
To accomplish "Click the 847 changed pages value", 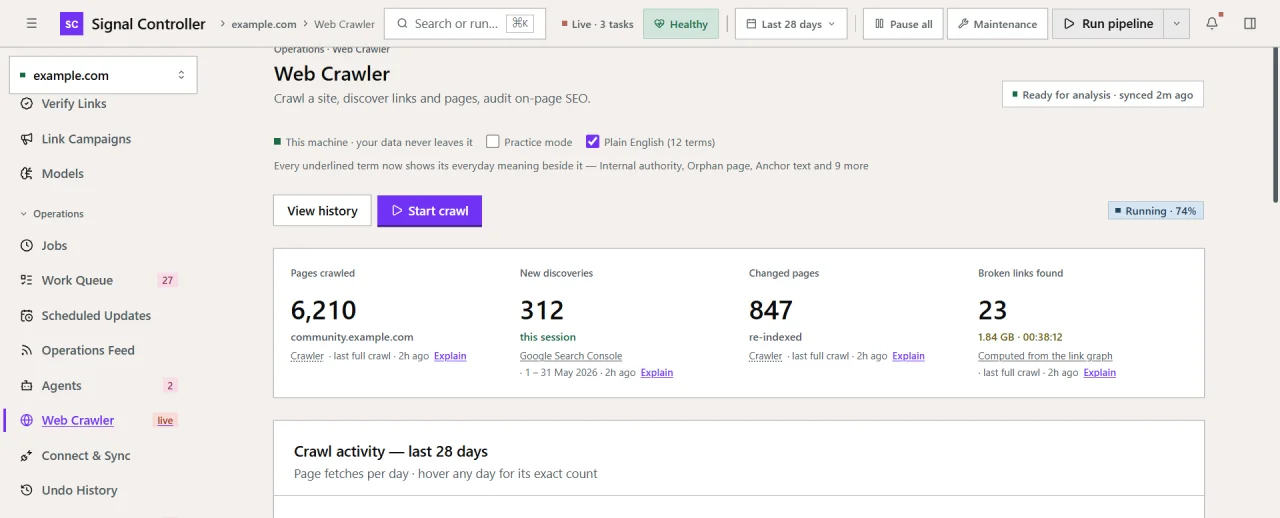I will tap(771, 310).
